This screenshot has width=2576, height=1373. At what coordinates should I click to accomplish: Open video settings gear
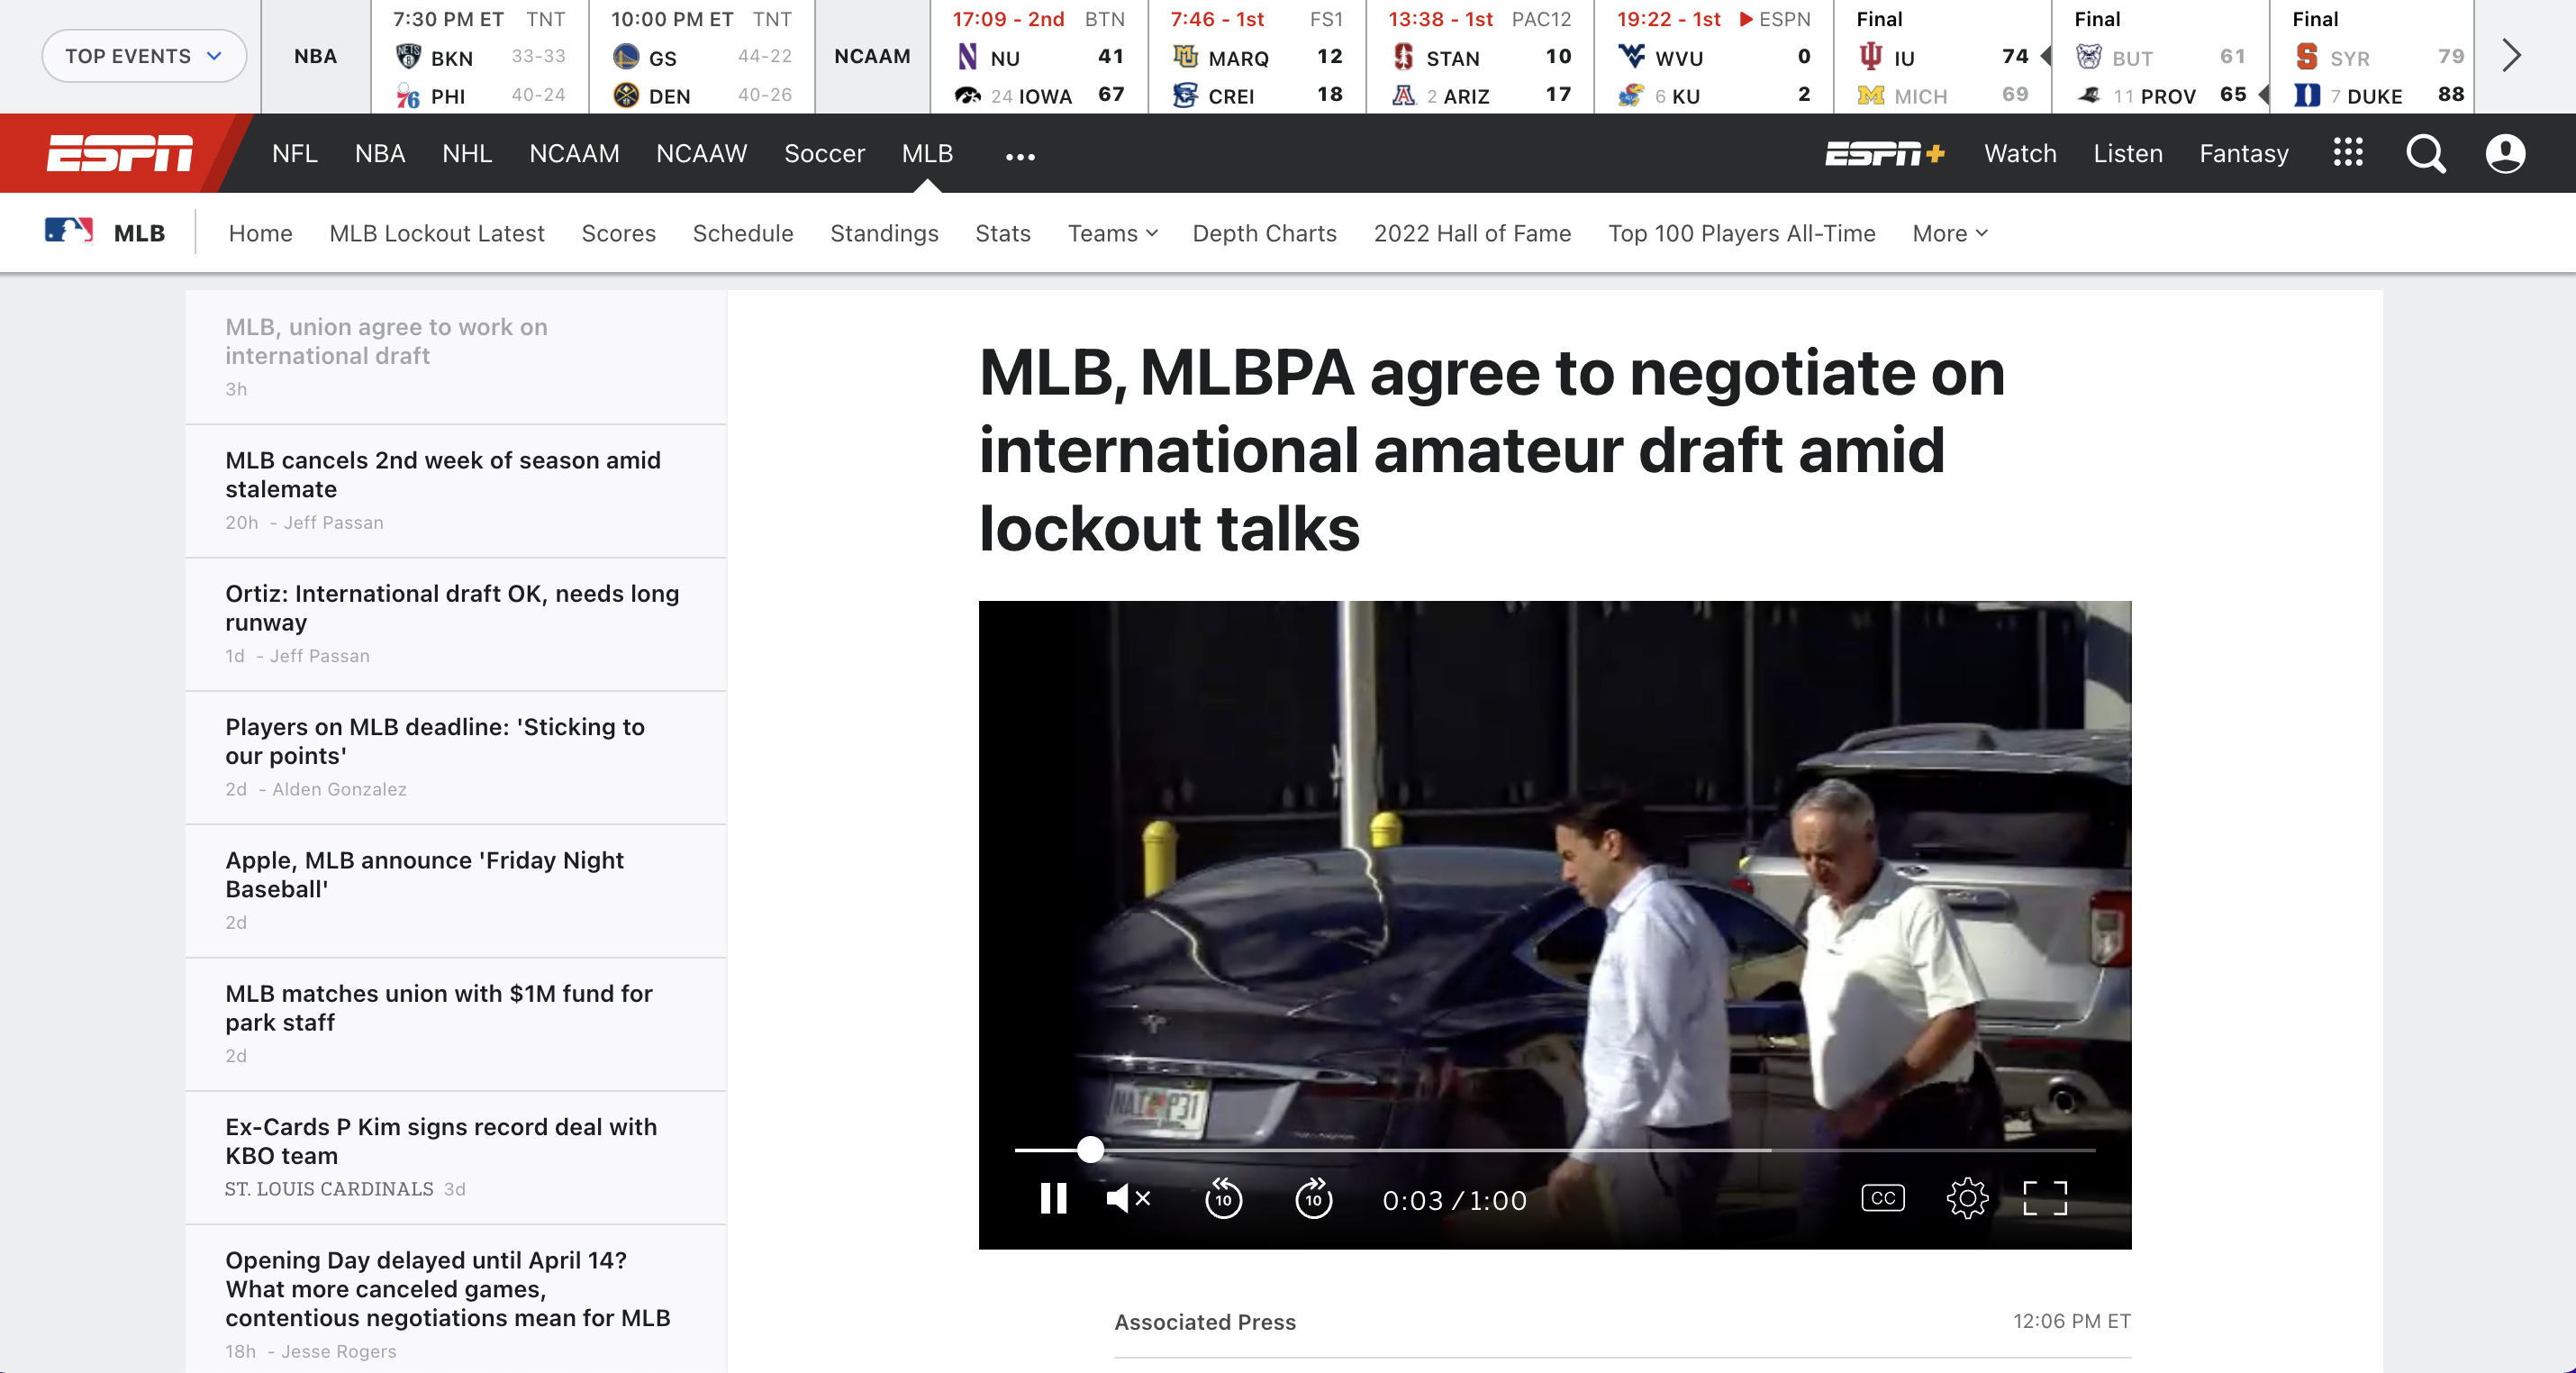(1967, 1198)
